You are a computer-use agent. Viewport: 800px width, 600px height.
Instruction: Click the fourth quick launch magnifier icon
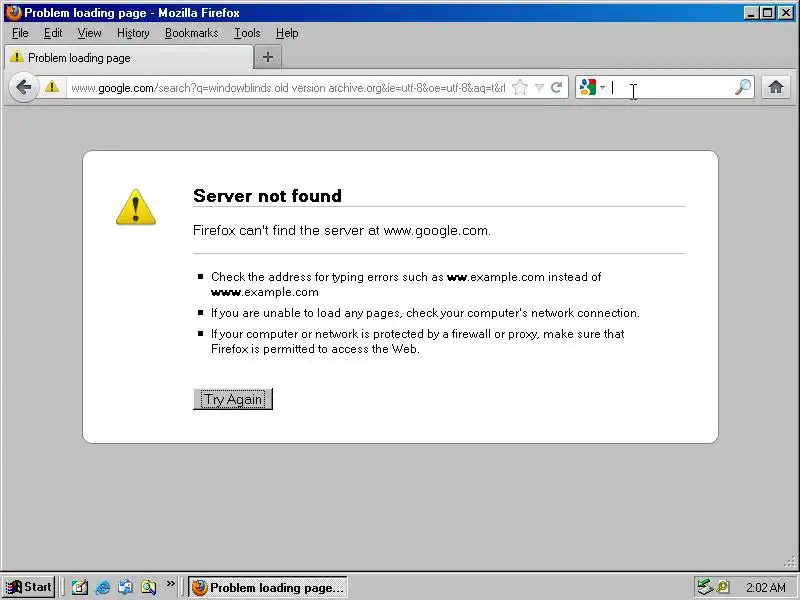tap(148, 587)
